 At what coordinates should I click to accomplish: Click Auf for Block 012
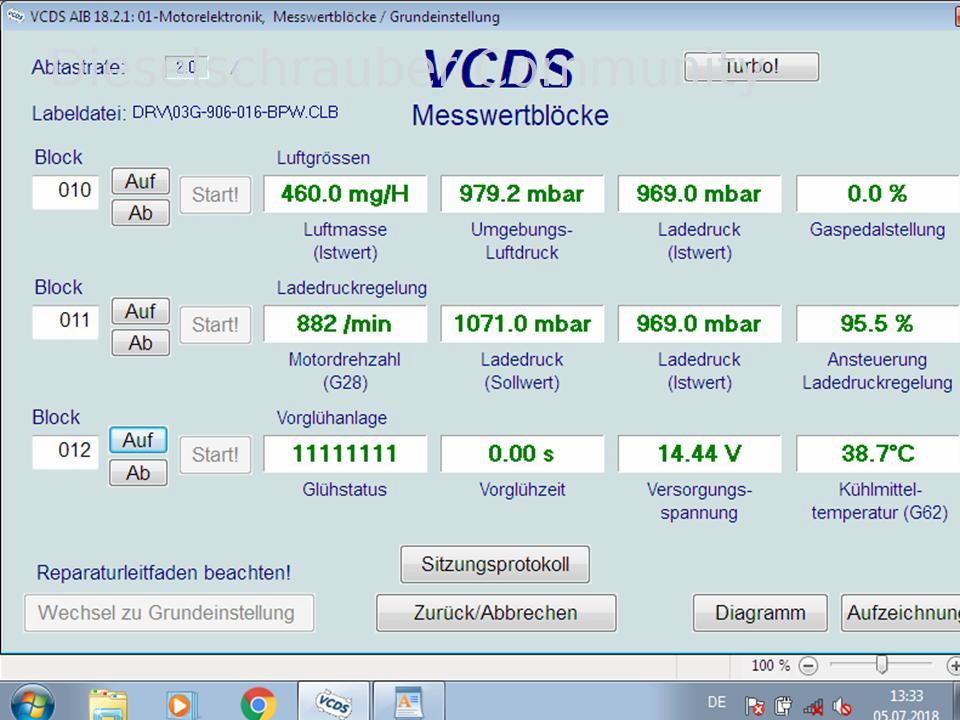coord(138,440)
